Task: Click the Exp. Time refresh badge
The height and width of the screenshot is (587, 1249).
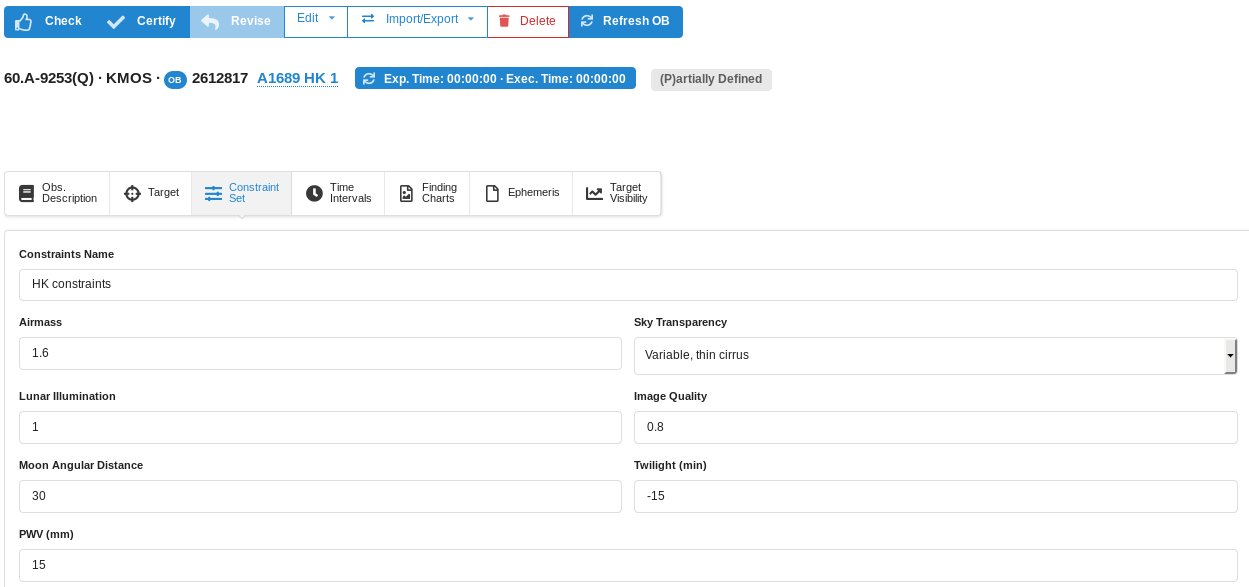Action: click(x=495, y=79)
